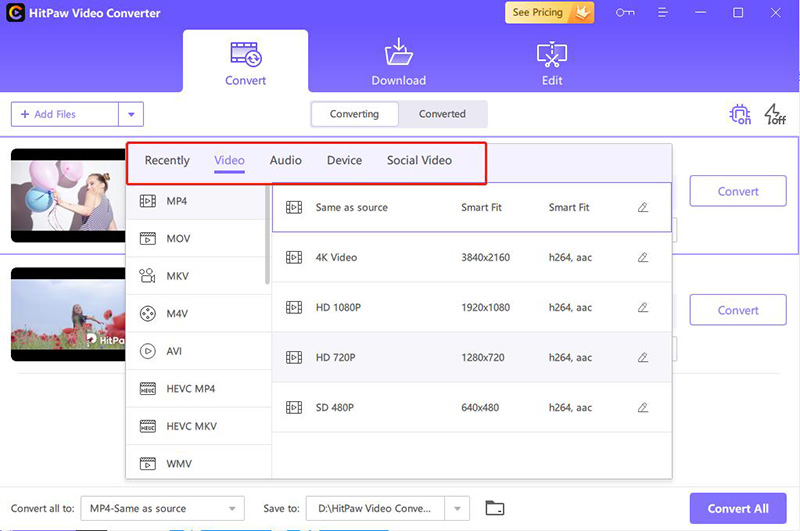The height and width of the screenshot is (531, 800).
Task: Select the 4K Video preset
Action: point(471,257)
